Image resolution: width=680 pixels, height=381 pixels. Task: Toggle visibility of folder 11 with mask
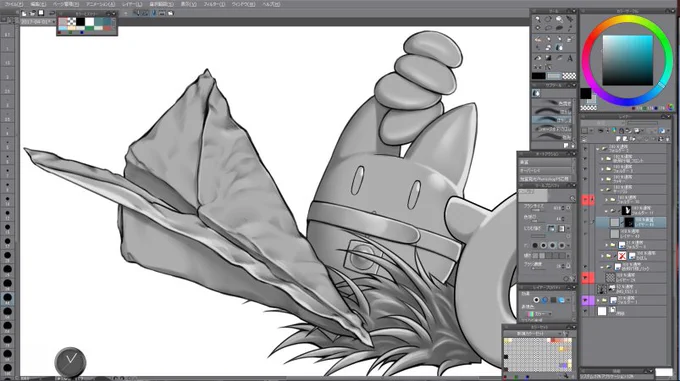[585, 211]
